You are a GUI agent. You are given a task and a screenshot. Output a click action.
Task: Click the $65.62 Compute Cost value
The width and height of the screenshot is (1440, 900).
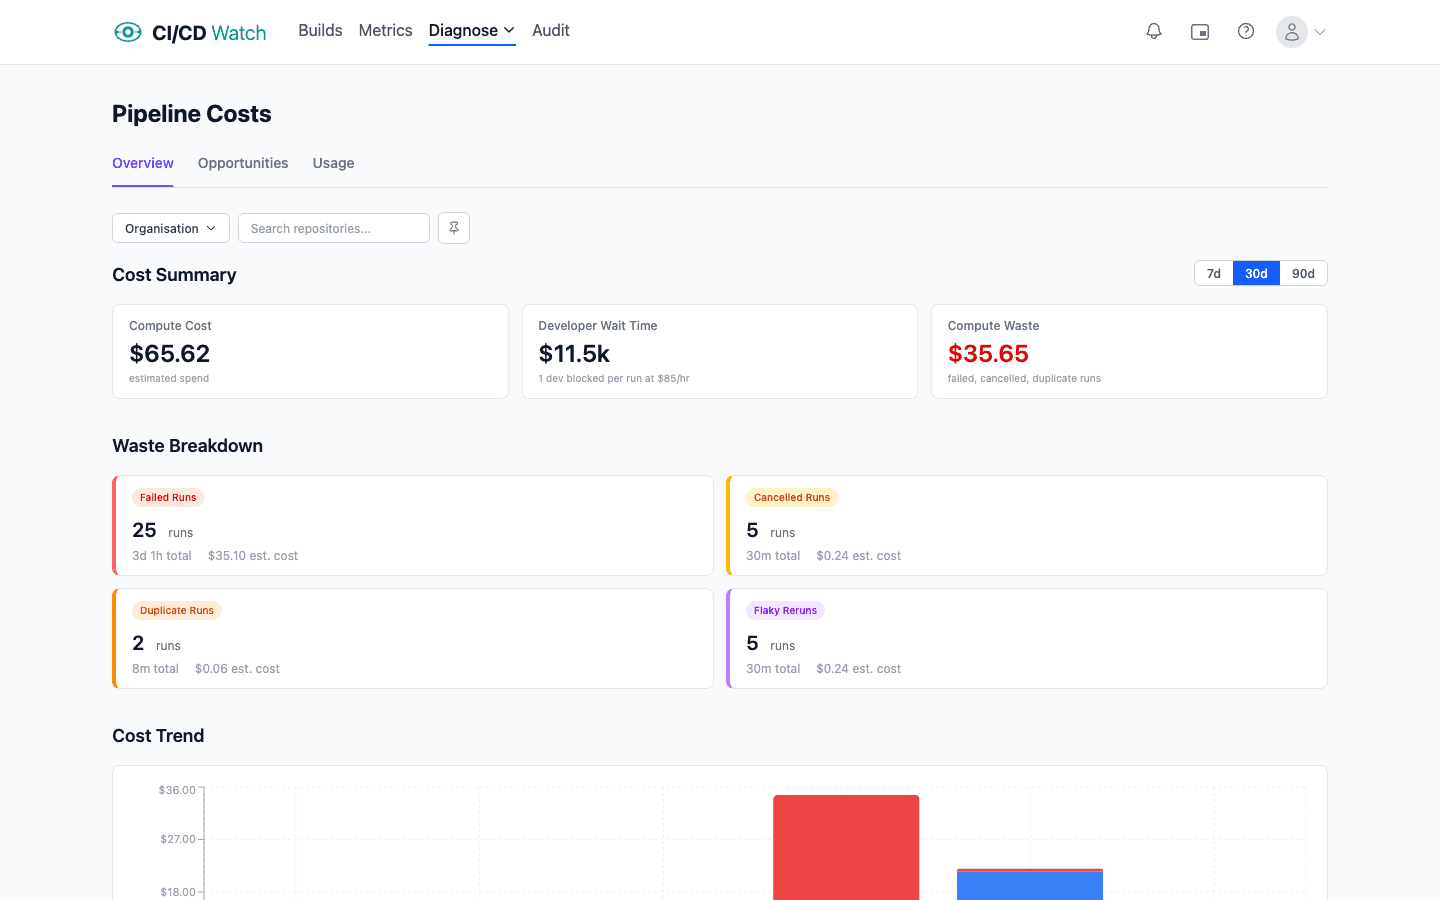[170, 353]
